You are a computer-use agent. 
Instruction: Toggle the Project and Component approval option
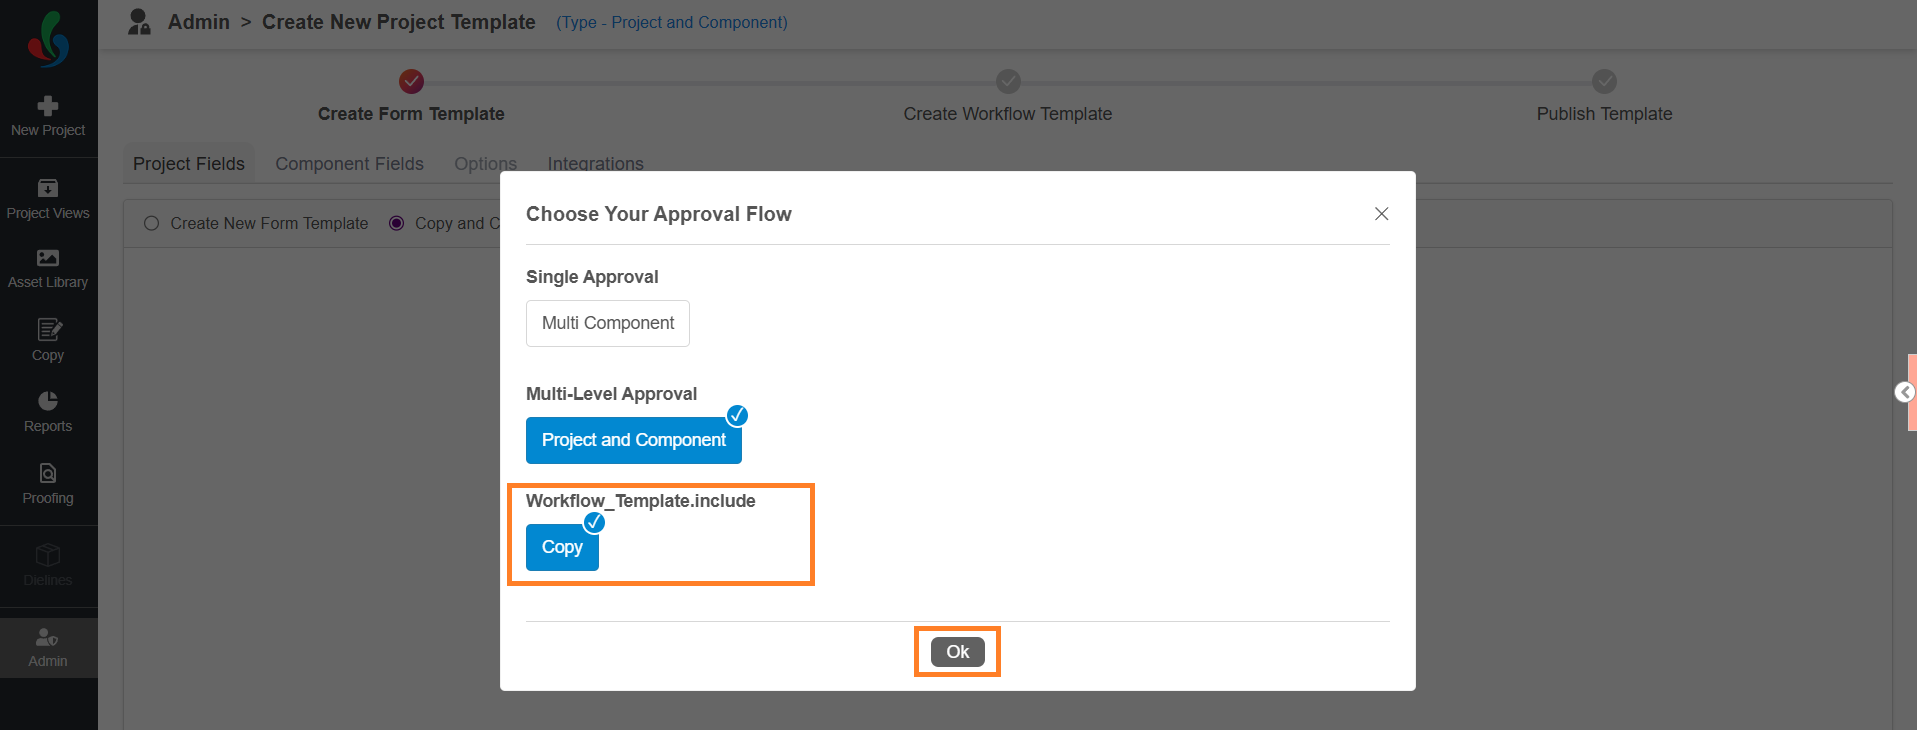click(x=634, y=440)
